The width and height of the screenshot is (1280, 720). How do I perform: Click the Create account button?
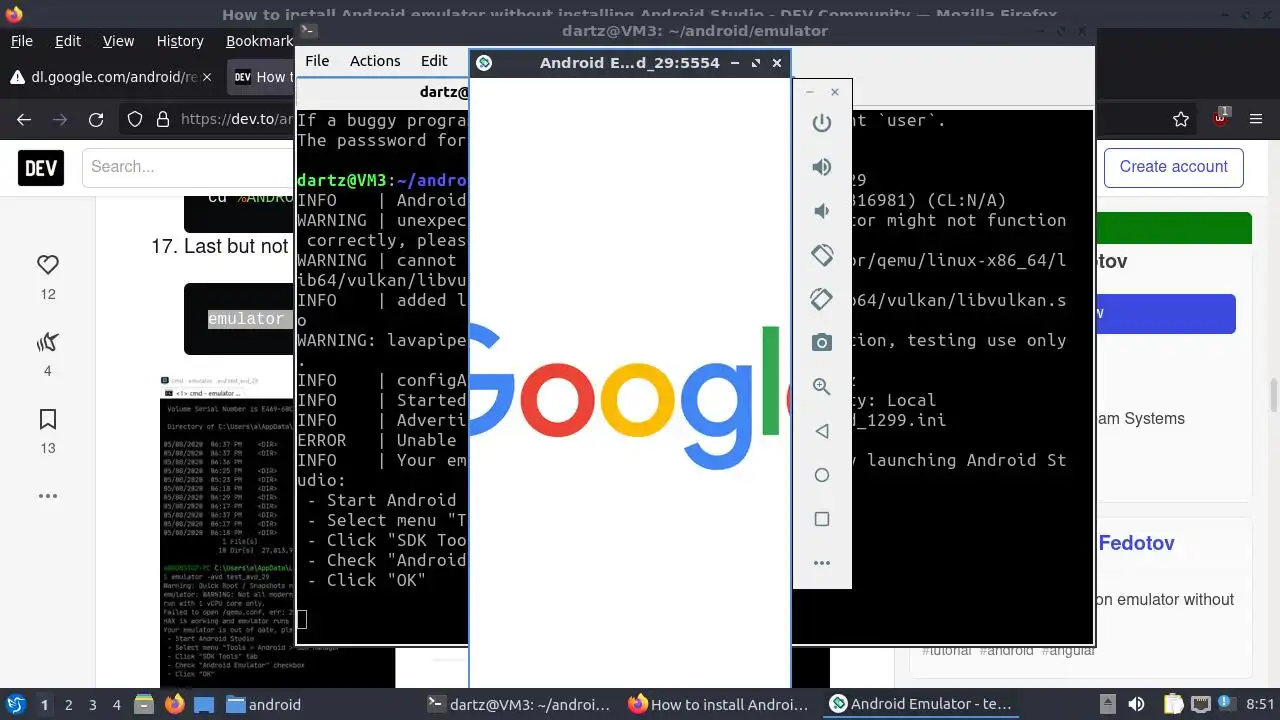click(1174, 167)
